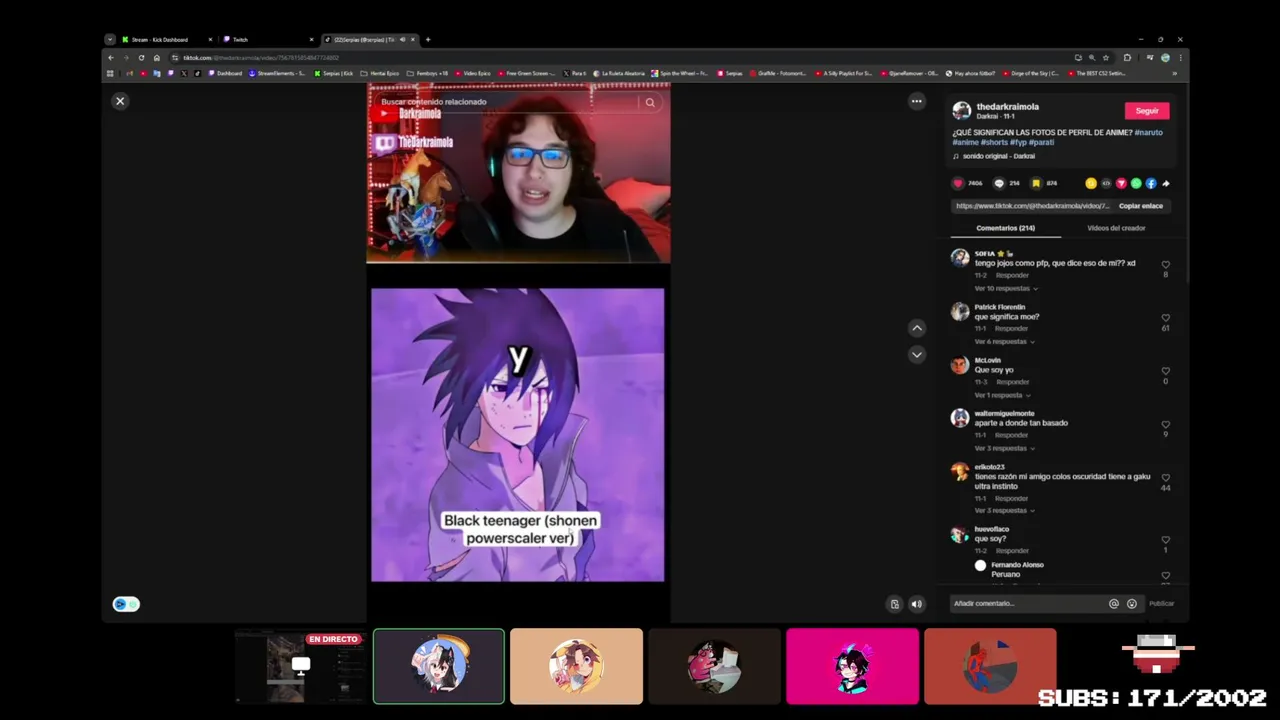
Task: Go to the previous video with up arrow
Action: (x=916, y=328)
